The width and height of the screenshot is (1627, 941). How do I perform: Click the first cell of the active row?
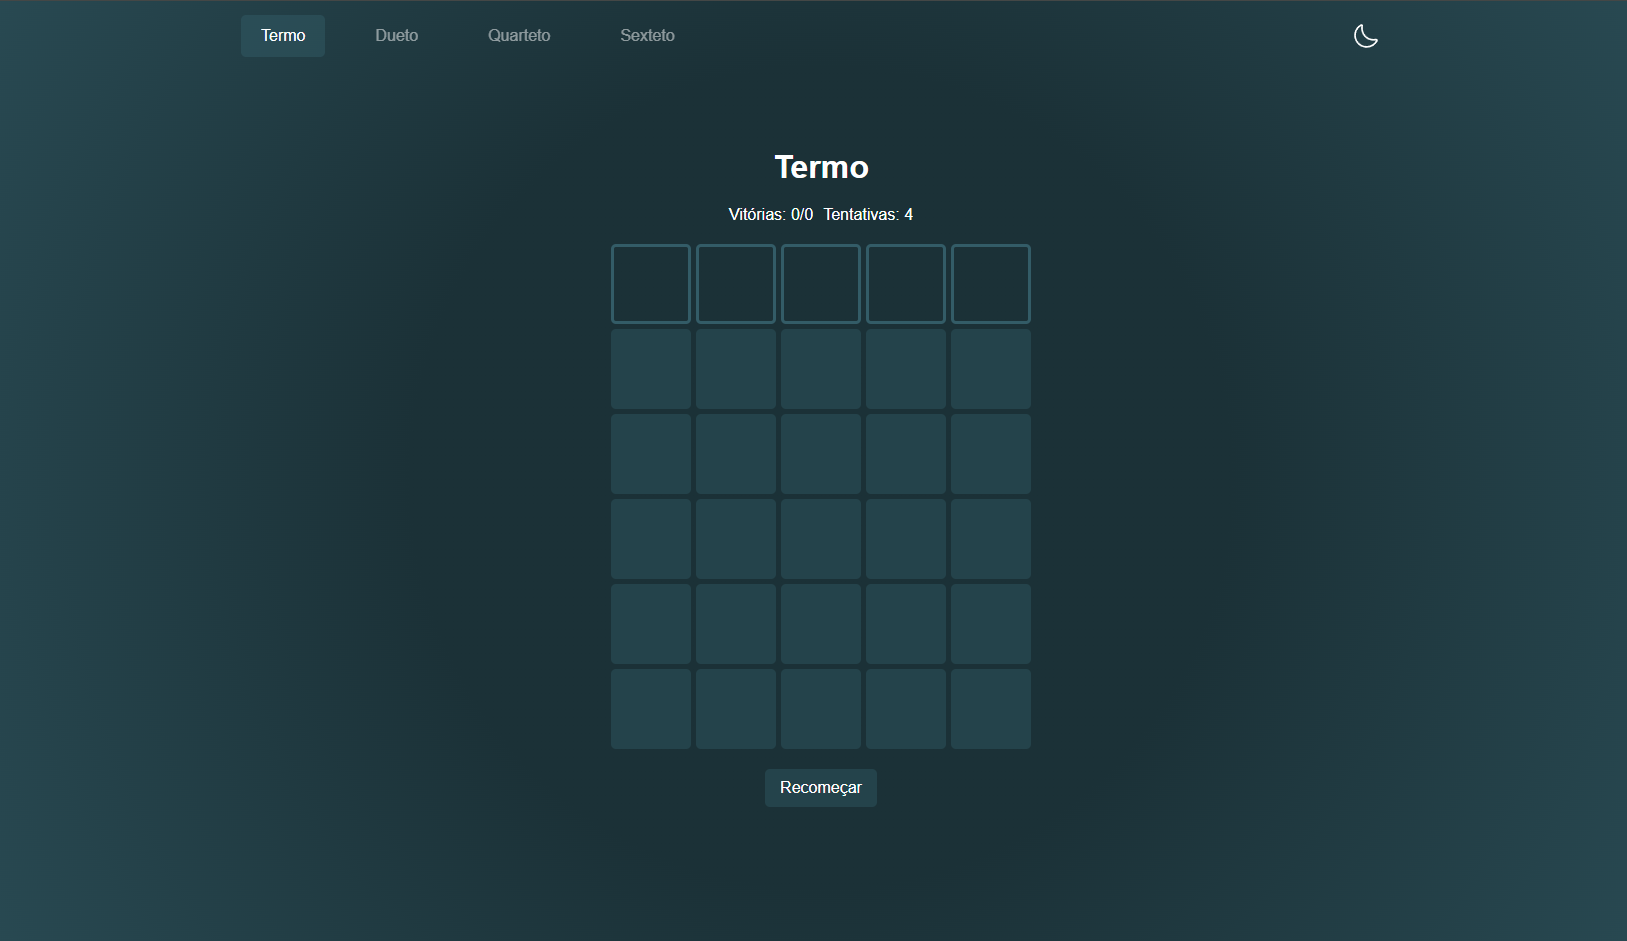click(x=651, y=283)
